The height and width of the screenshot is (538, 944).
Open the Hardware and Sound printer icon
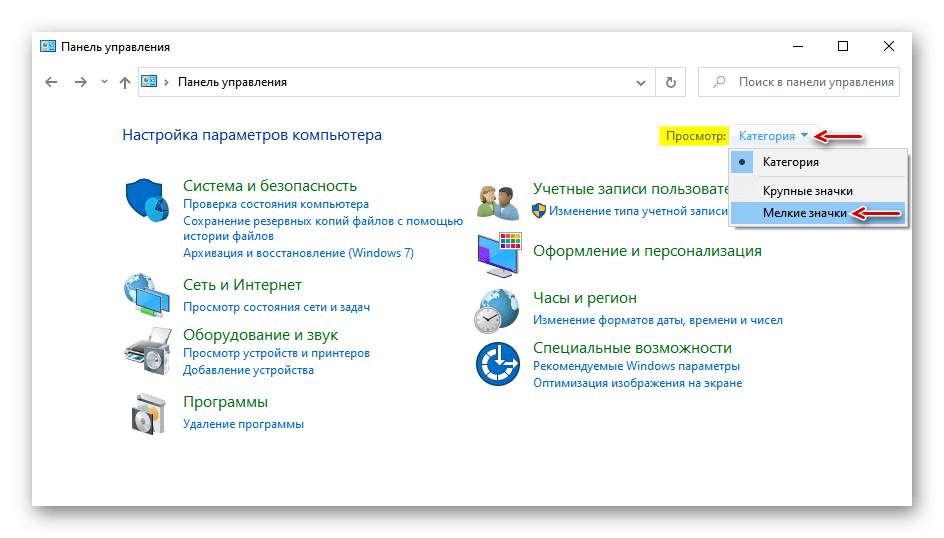click(x=148, y=351)
